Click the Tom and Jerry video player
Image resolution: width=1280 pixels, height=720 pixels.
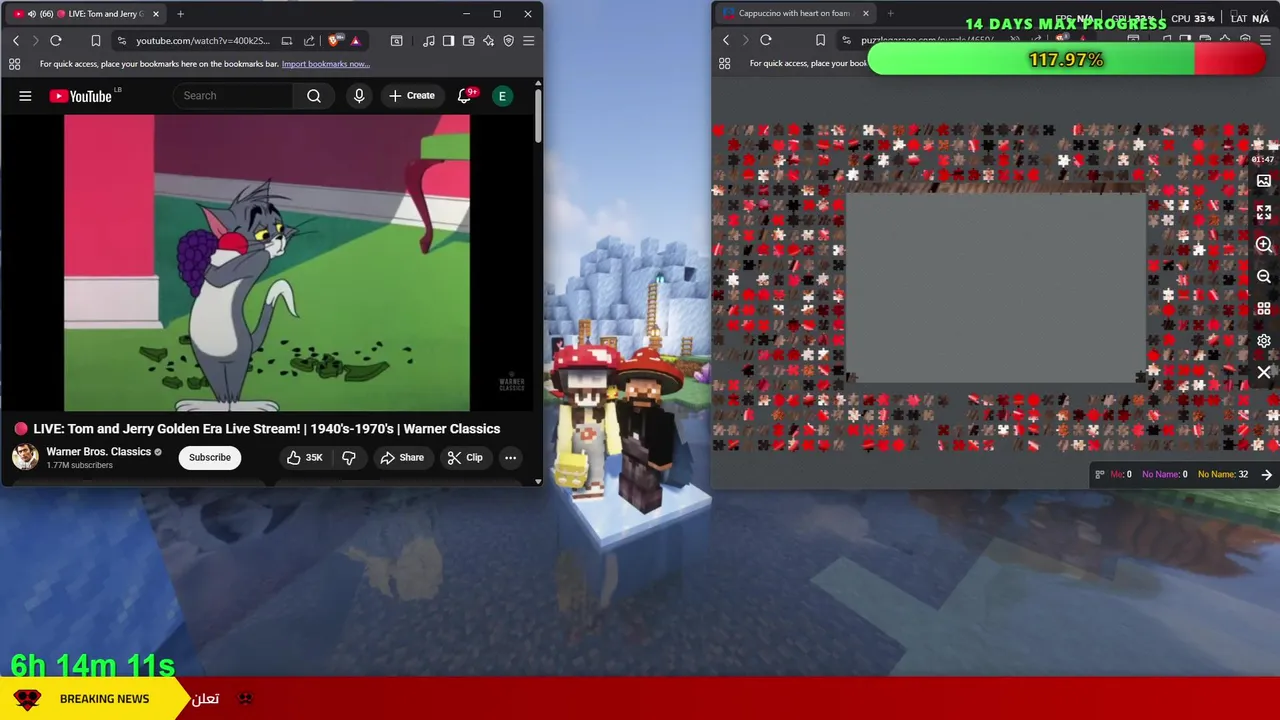click(267, 263)
